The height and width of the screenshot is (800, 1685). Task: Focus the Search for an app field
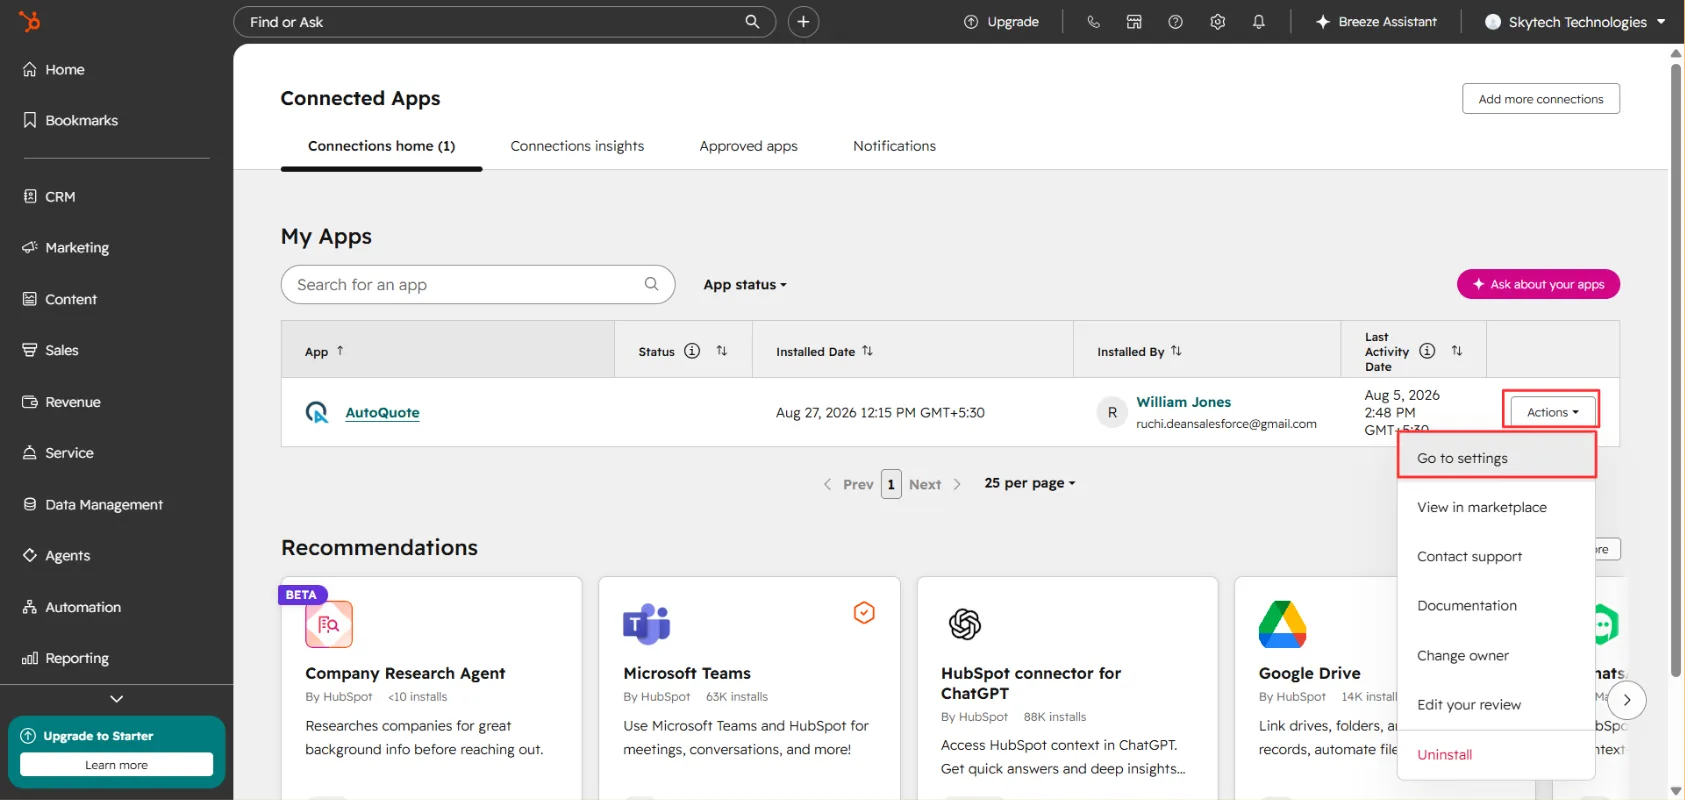tap(478, 285)
